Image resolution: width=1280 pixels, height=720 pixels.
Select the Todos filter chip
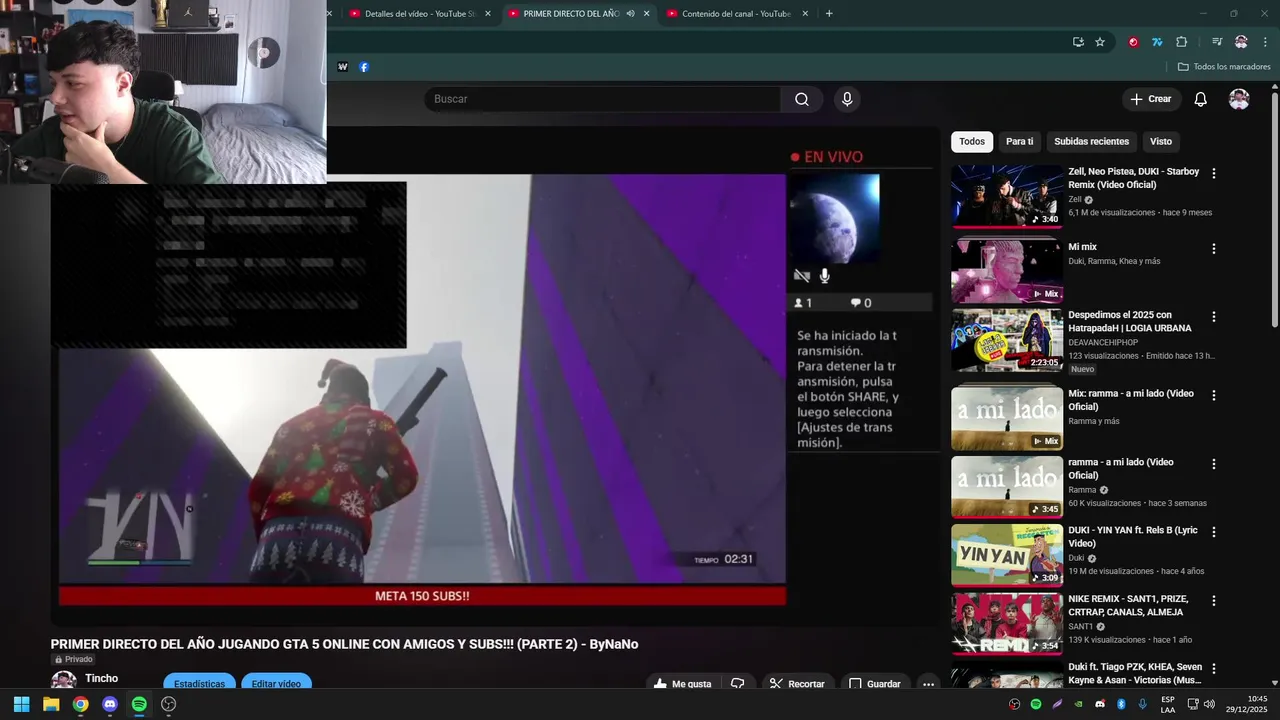[972, 141]
